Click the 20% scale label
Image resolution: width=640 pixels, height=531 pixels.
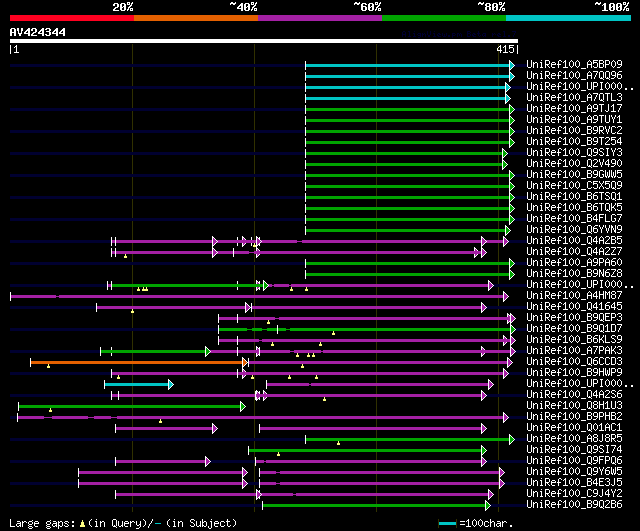tap(123, 7)
